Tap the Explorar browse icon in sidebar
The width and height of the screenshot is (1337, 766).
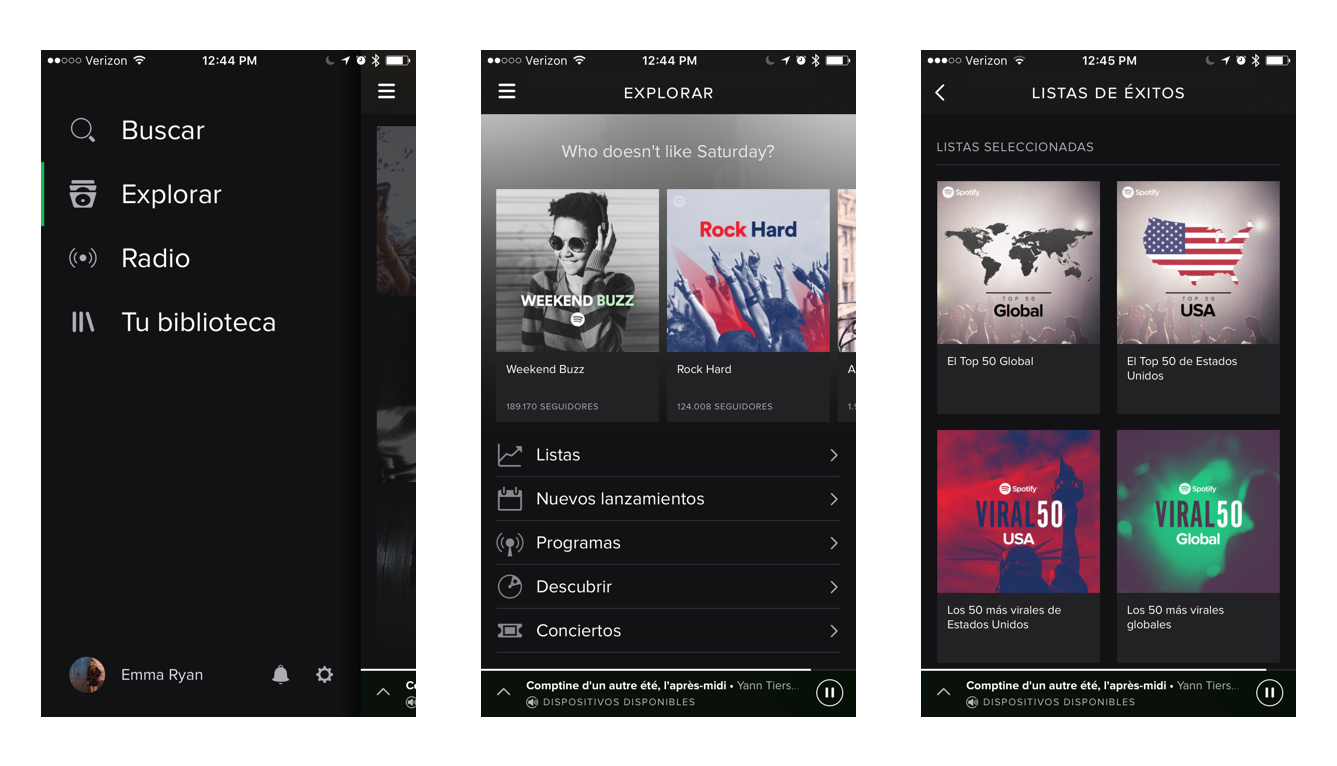(x=83, y=194)
